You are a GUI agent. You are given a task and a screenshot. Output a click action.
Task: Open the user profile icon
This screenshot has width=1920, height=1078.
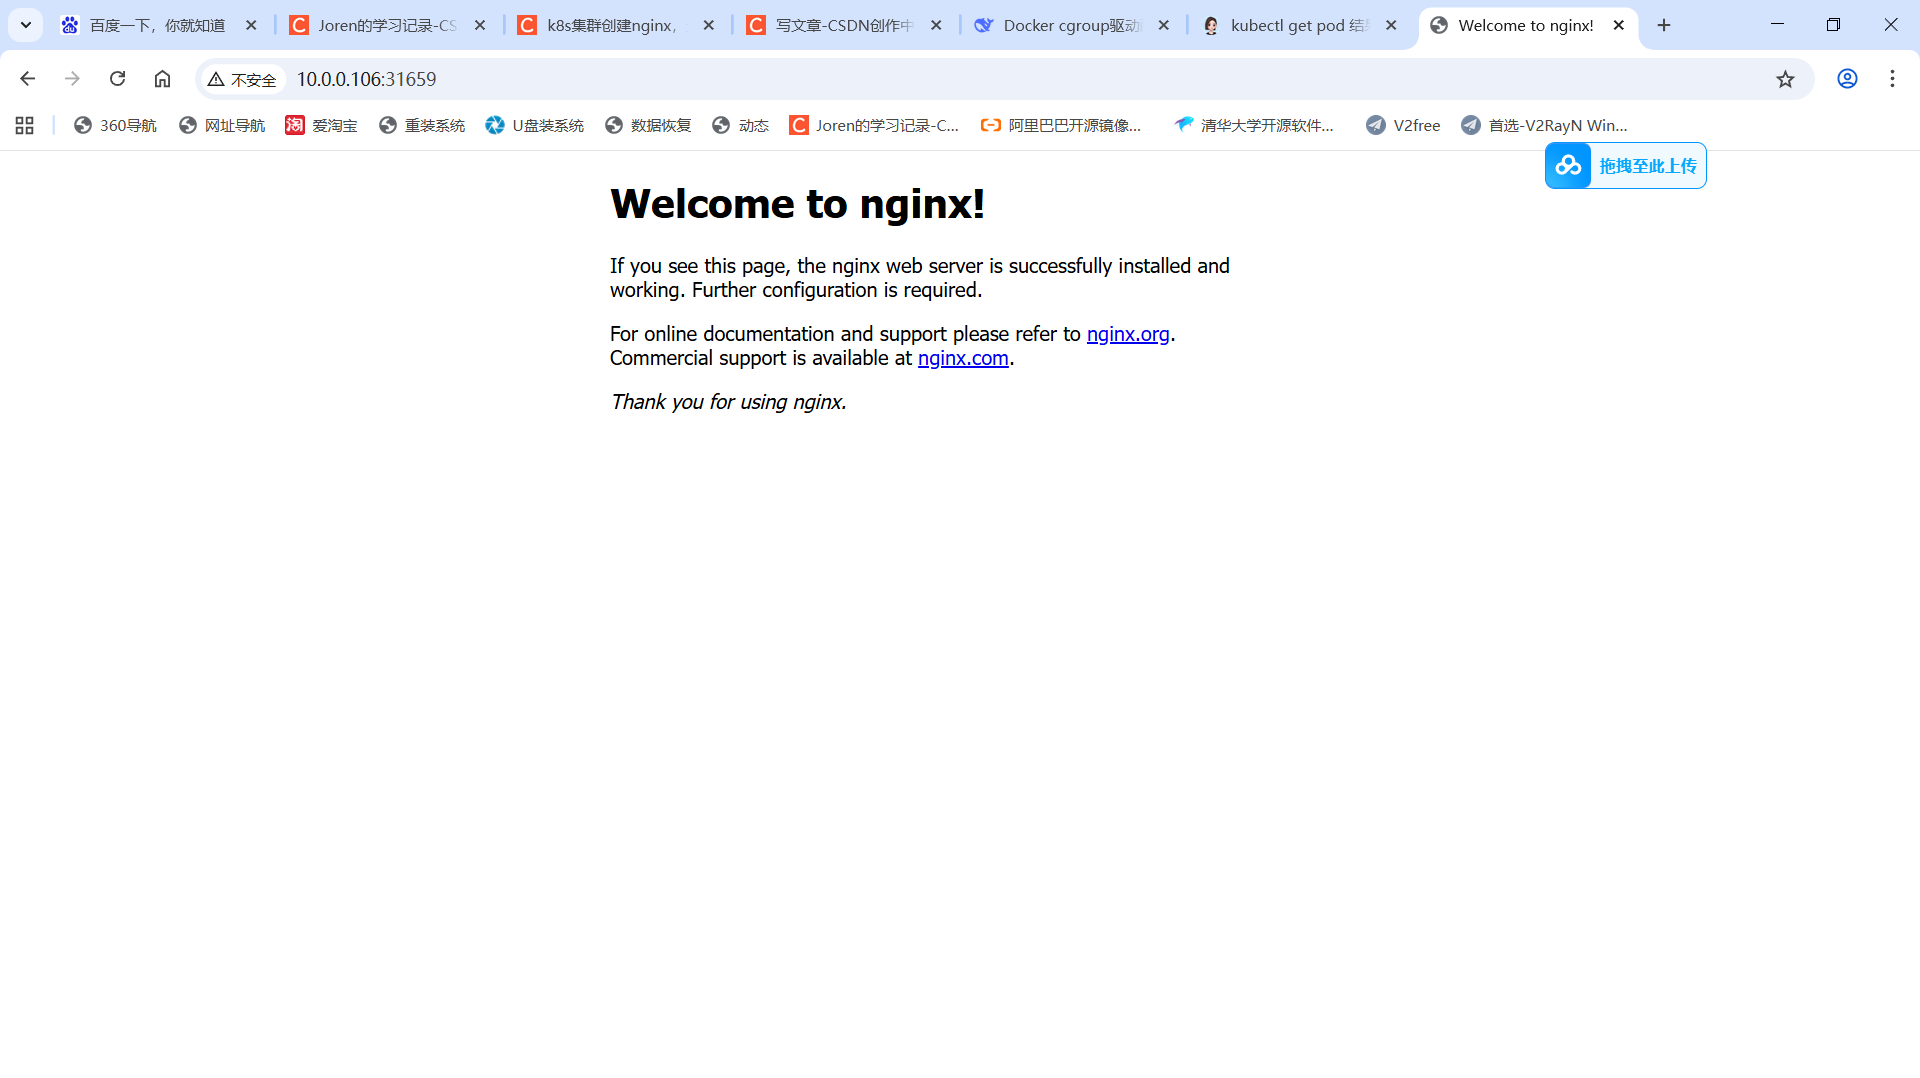[x=1847, y=79]
